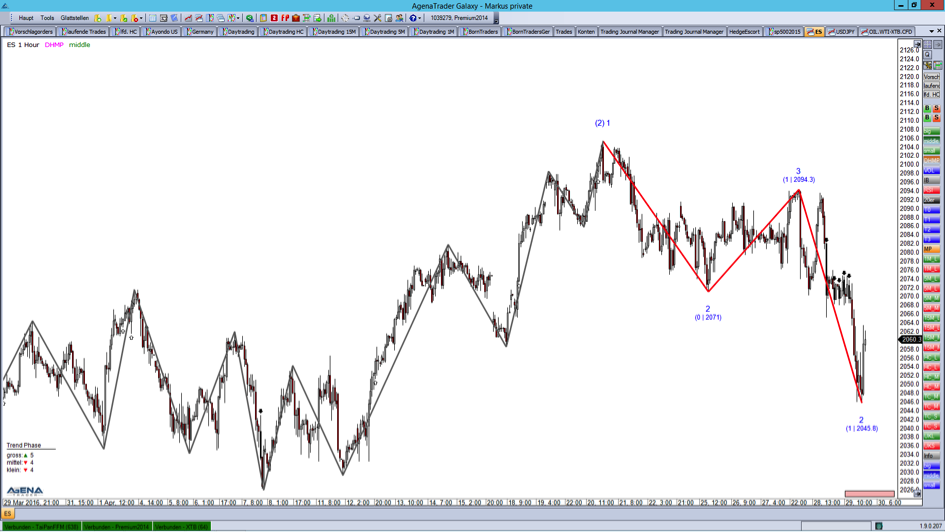Viewport: 945px width, 532px height.
Task: Toggle the 'small' indicator in right sidebar
Action: (x=932, y=150)
